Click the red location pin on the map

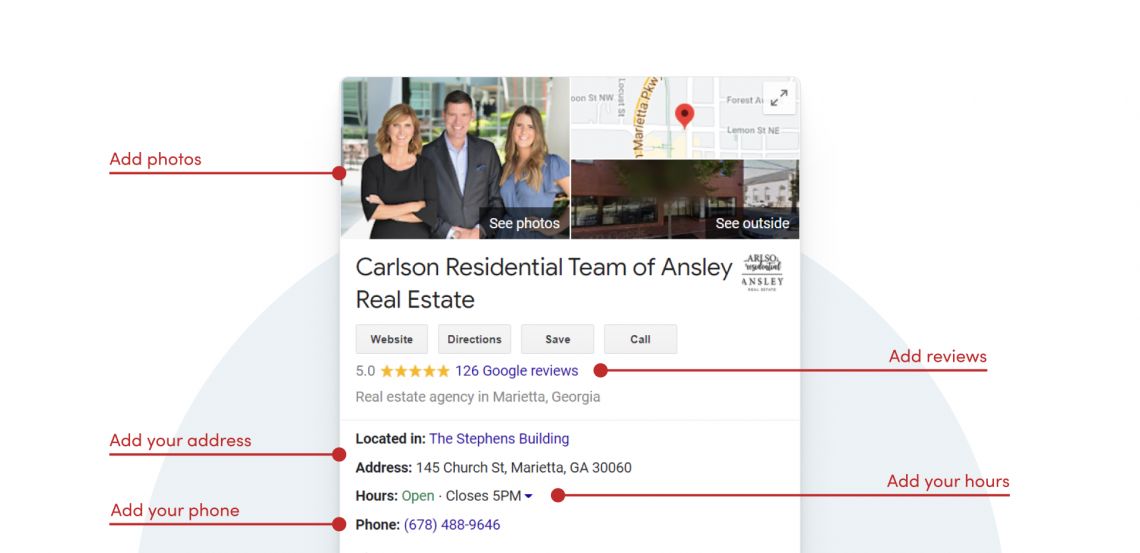tap(684, 116)
